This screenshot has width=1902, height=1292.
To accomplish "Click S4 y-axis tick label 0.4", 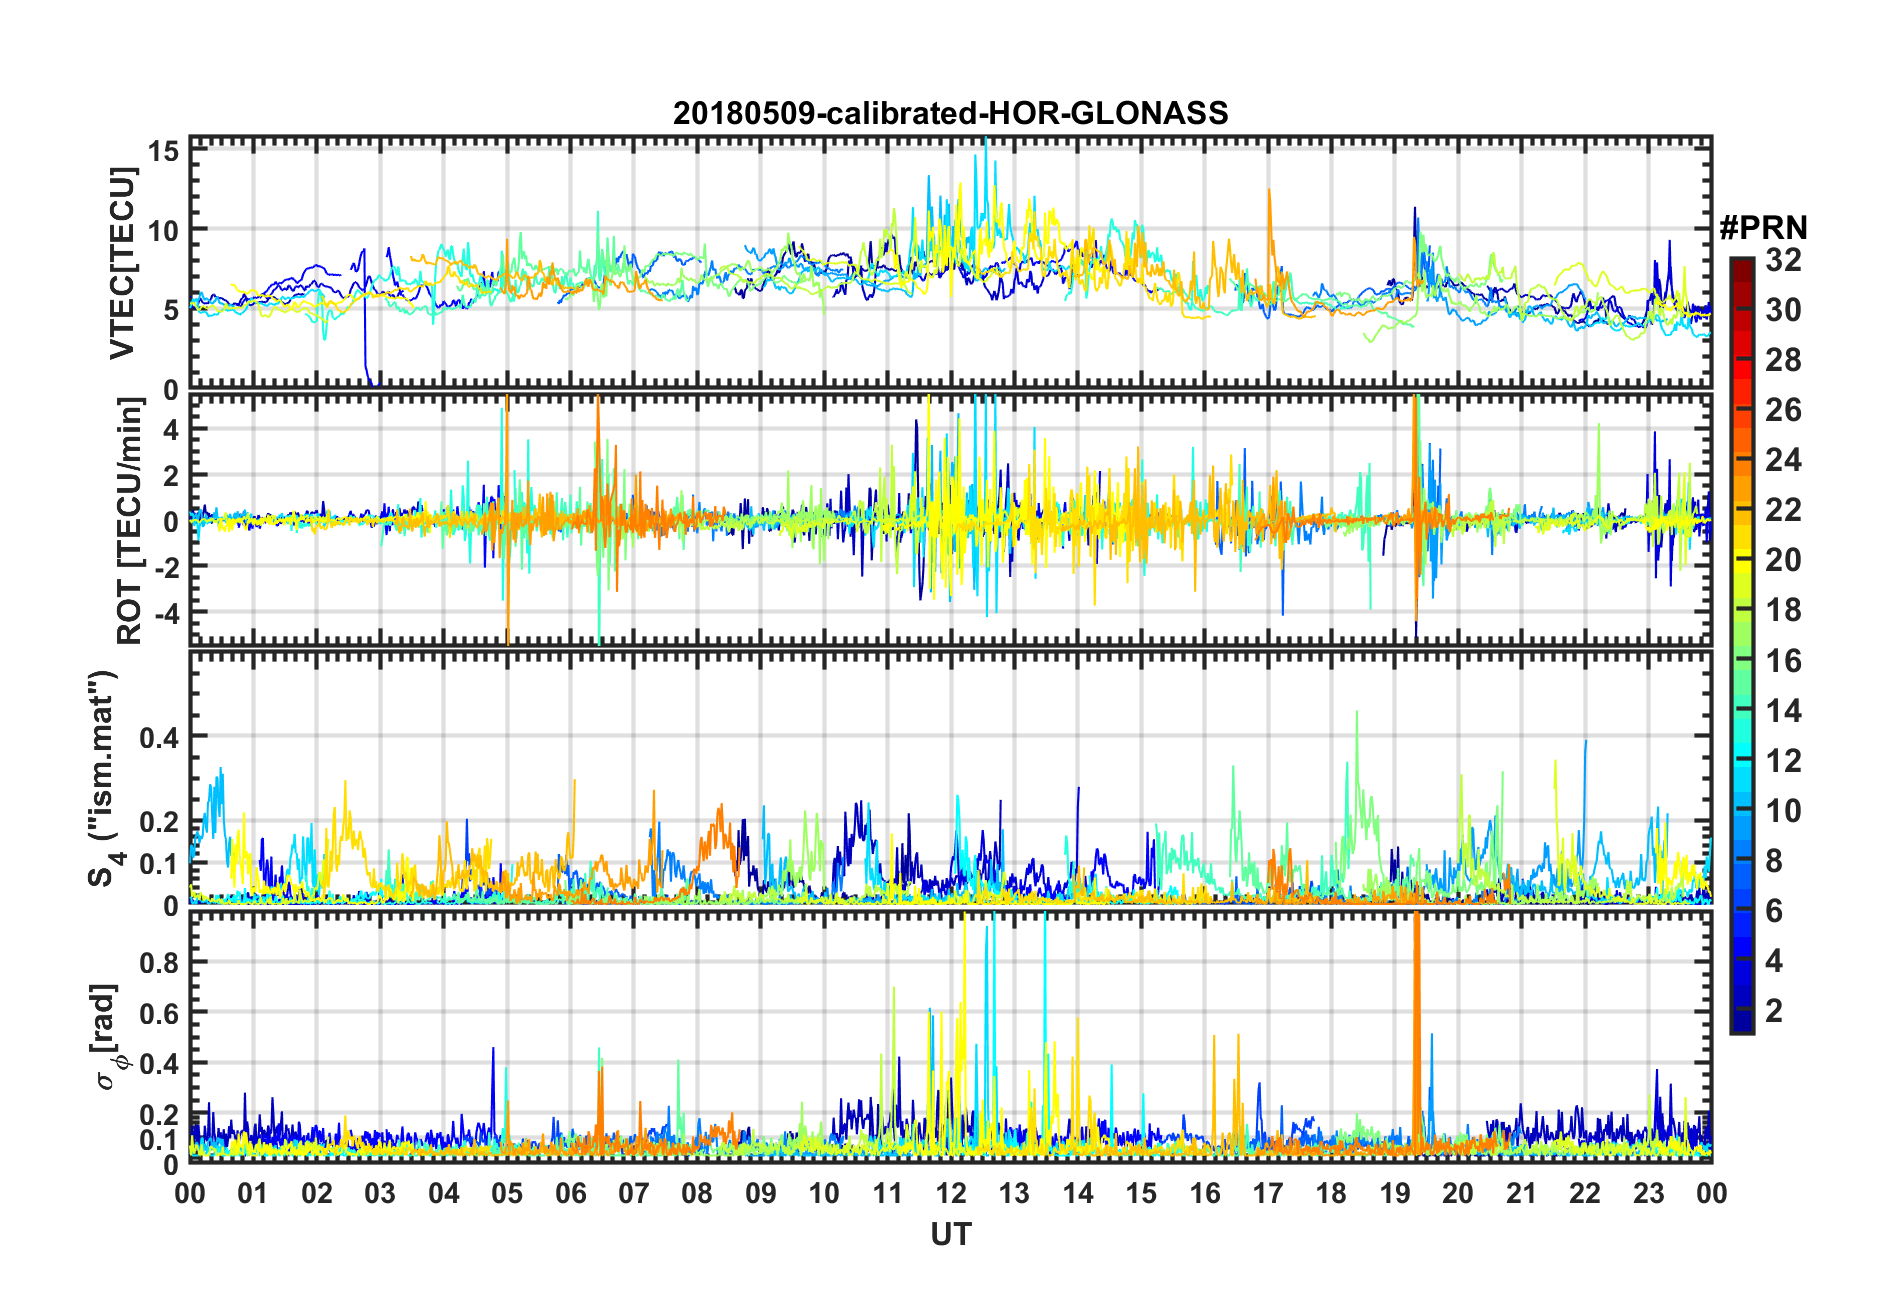I will (160, 739).
